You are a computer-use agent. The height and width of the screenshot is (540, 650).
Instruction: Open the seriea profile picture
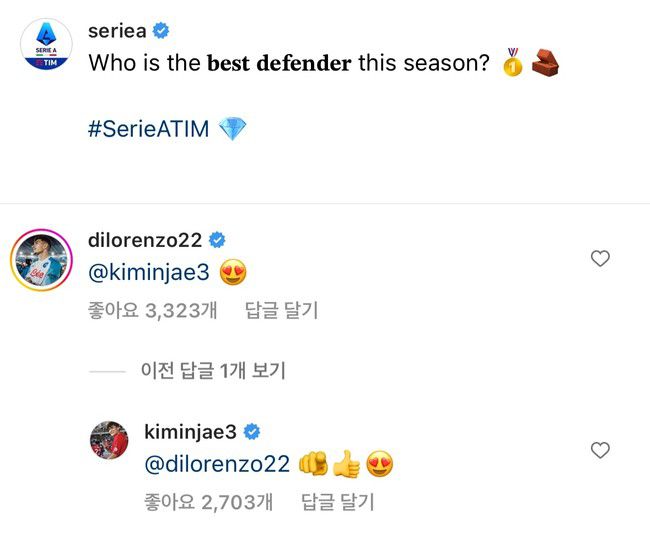tap(46, 43)
